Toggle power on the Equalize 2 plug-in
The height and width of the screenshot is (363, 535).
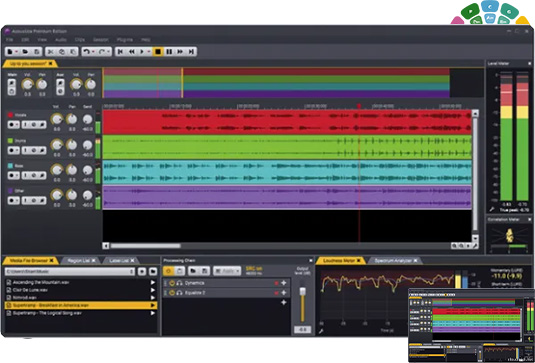coord(172,293)
